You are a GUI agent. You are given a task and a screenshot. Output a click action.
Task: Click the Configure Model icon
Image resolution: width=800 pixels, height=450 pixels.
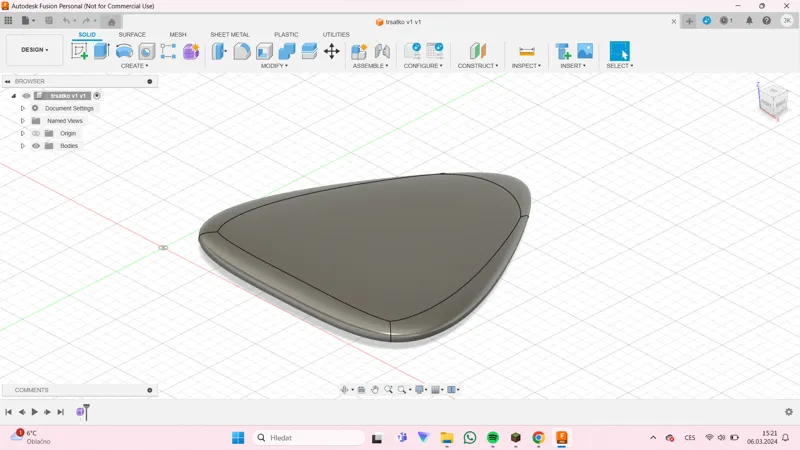point(412,51)
